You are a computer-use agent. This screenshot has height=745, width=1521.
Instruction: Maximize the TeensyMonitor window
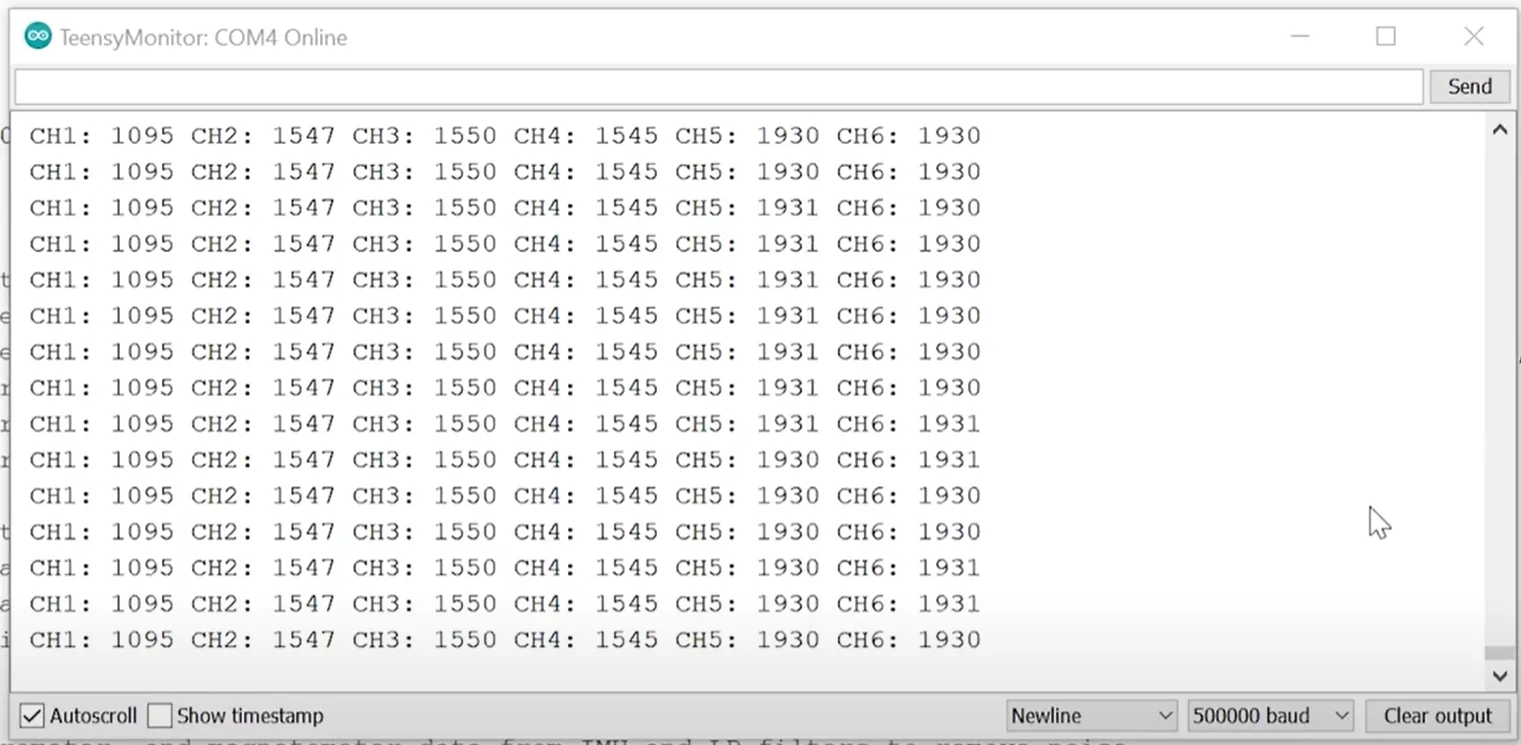[x=1386, y=37]
